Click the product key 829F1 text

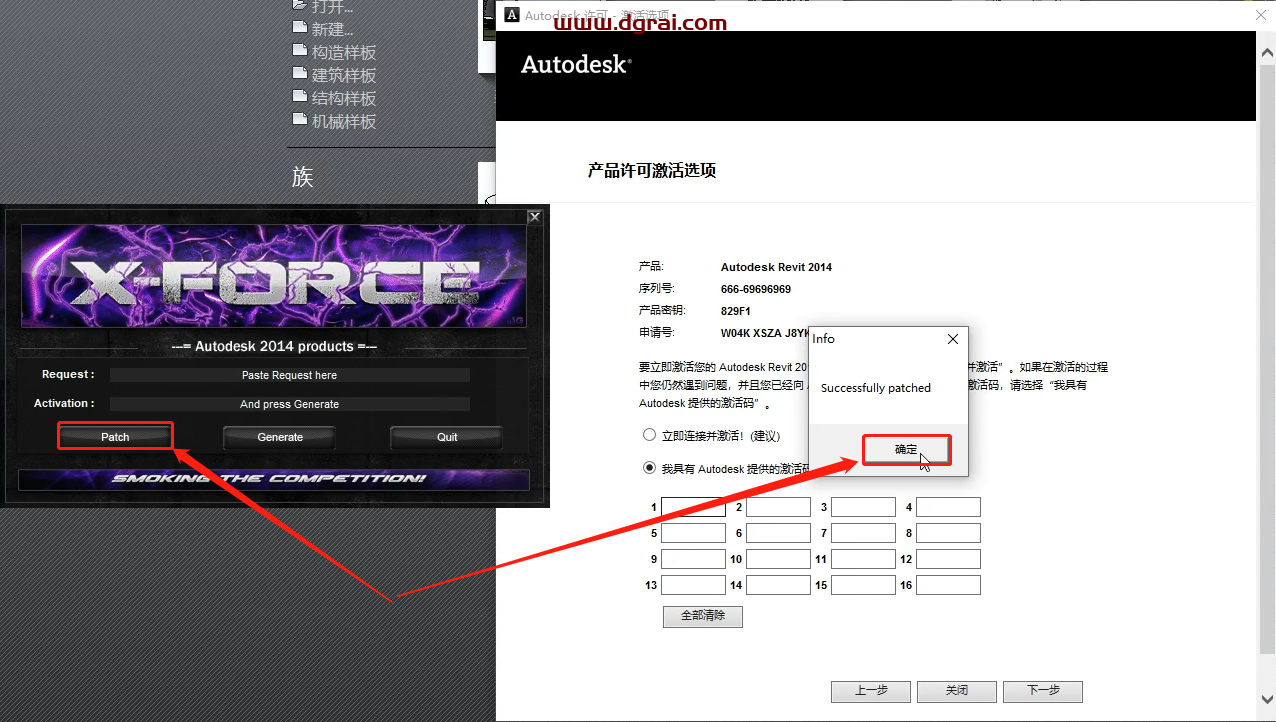coord(736,311)
